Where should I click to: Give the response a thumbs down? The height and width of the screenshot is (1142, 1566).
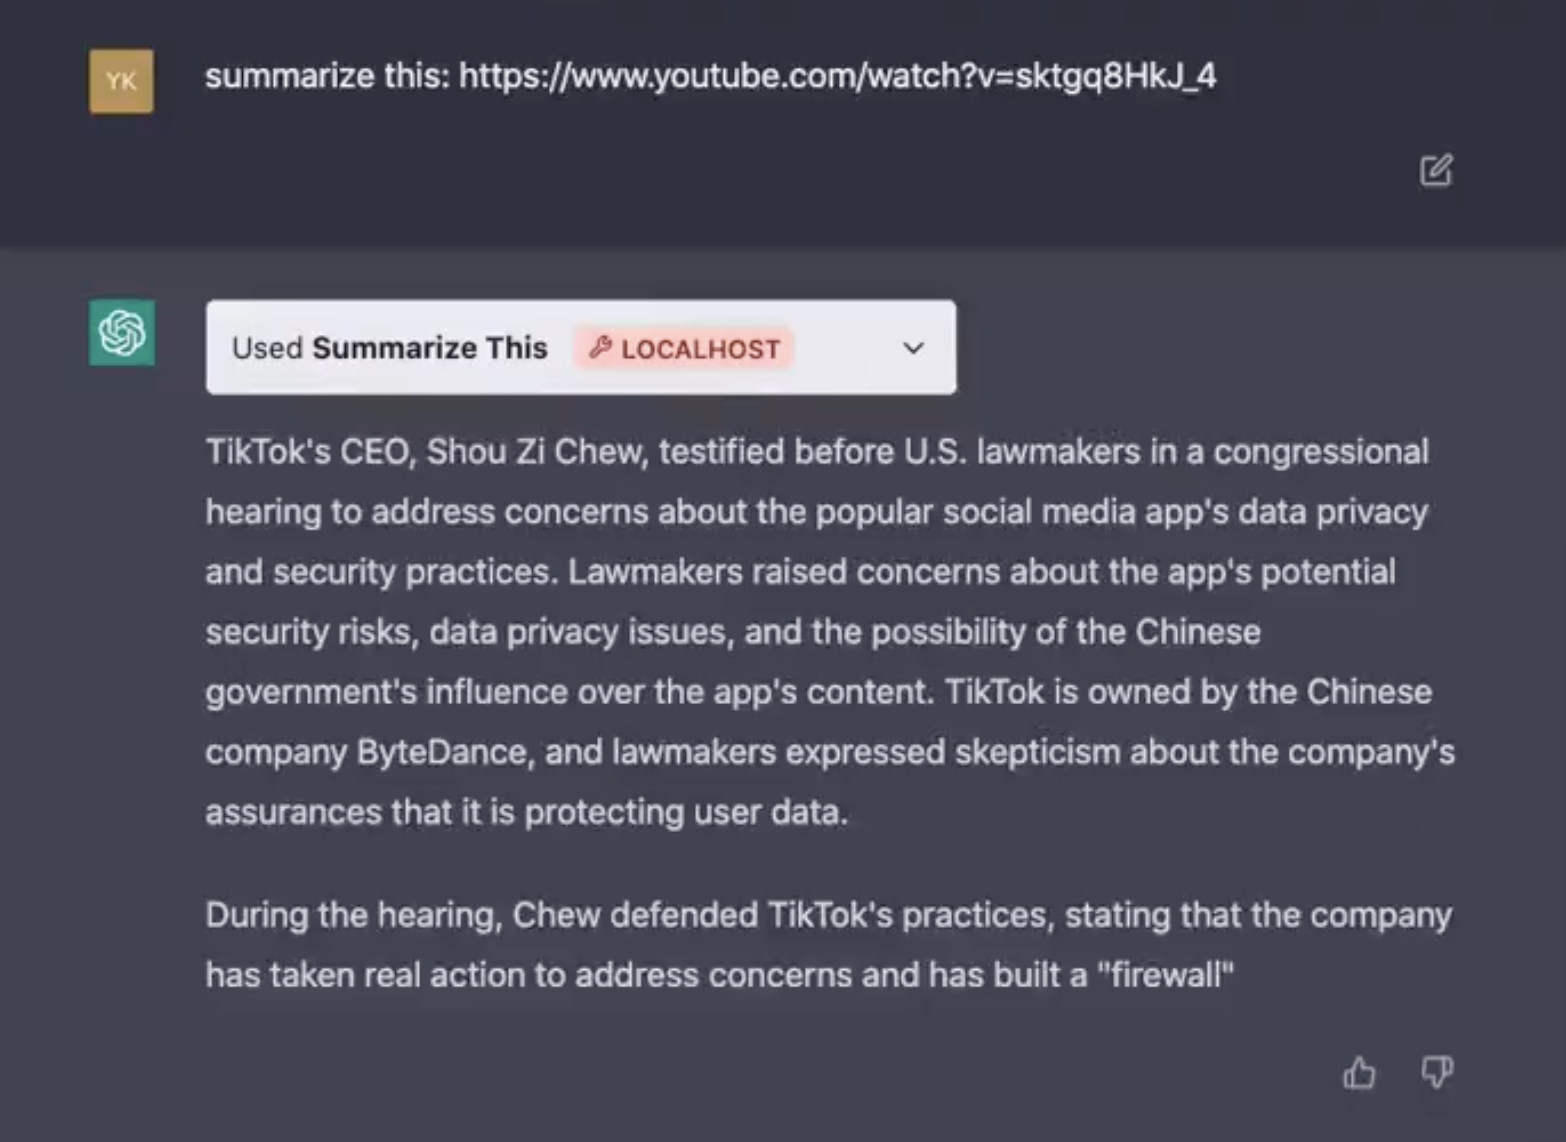tap(1437, 1073)
